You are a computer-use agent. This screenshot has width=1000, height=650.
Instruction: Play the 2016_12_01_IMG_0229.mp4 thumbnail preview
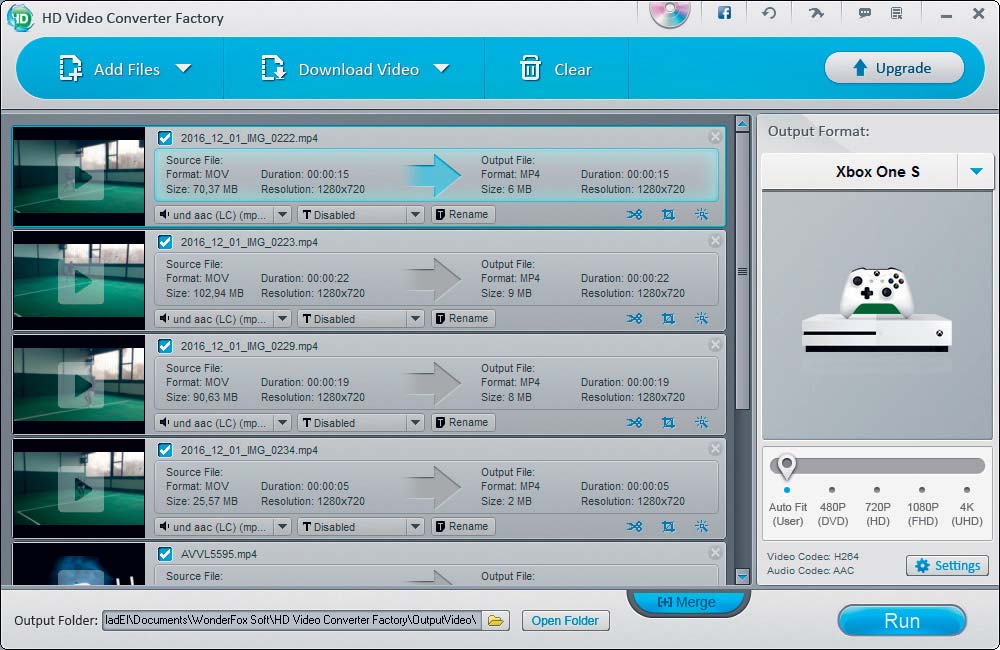pyautogui.click(x=80, y=385)
